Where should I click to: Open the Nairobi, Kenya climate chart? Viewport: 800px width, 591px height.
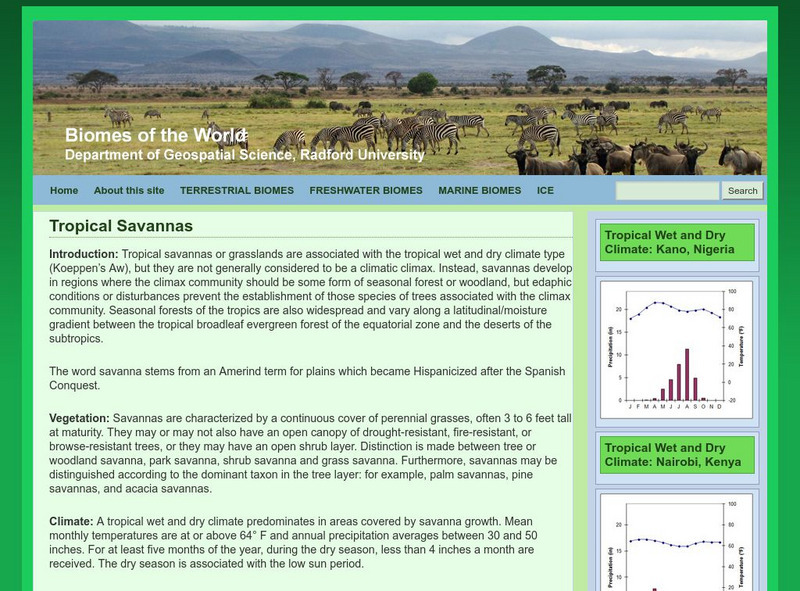pyautogui.click(x=677, y=542)
